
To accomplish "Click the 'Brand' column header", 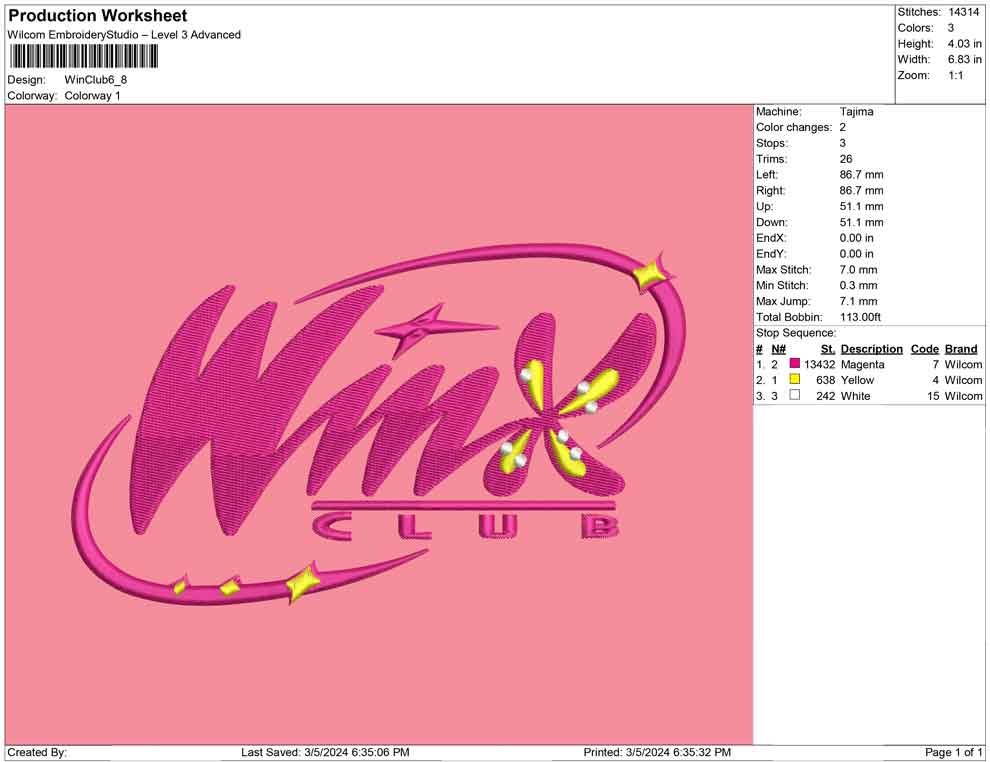I will [960, 349].
